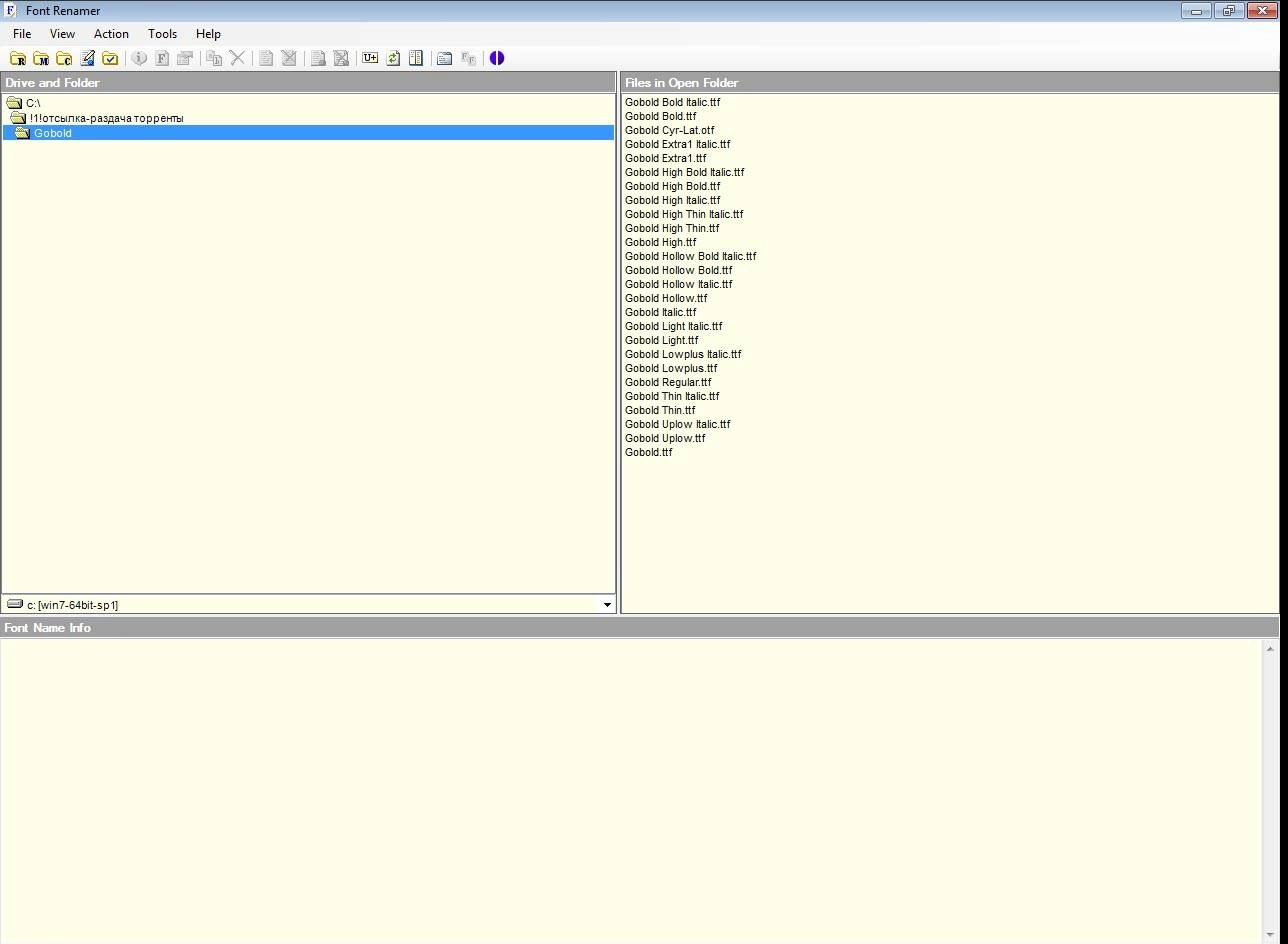Click the U+ Unicode toolbar icon
The height and width of the screenshot is (944, 1288).
point(370,58)
